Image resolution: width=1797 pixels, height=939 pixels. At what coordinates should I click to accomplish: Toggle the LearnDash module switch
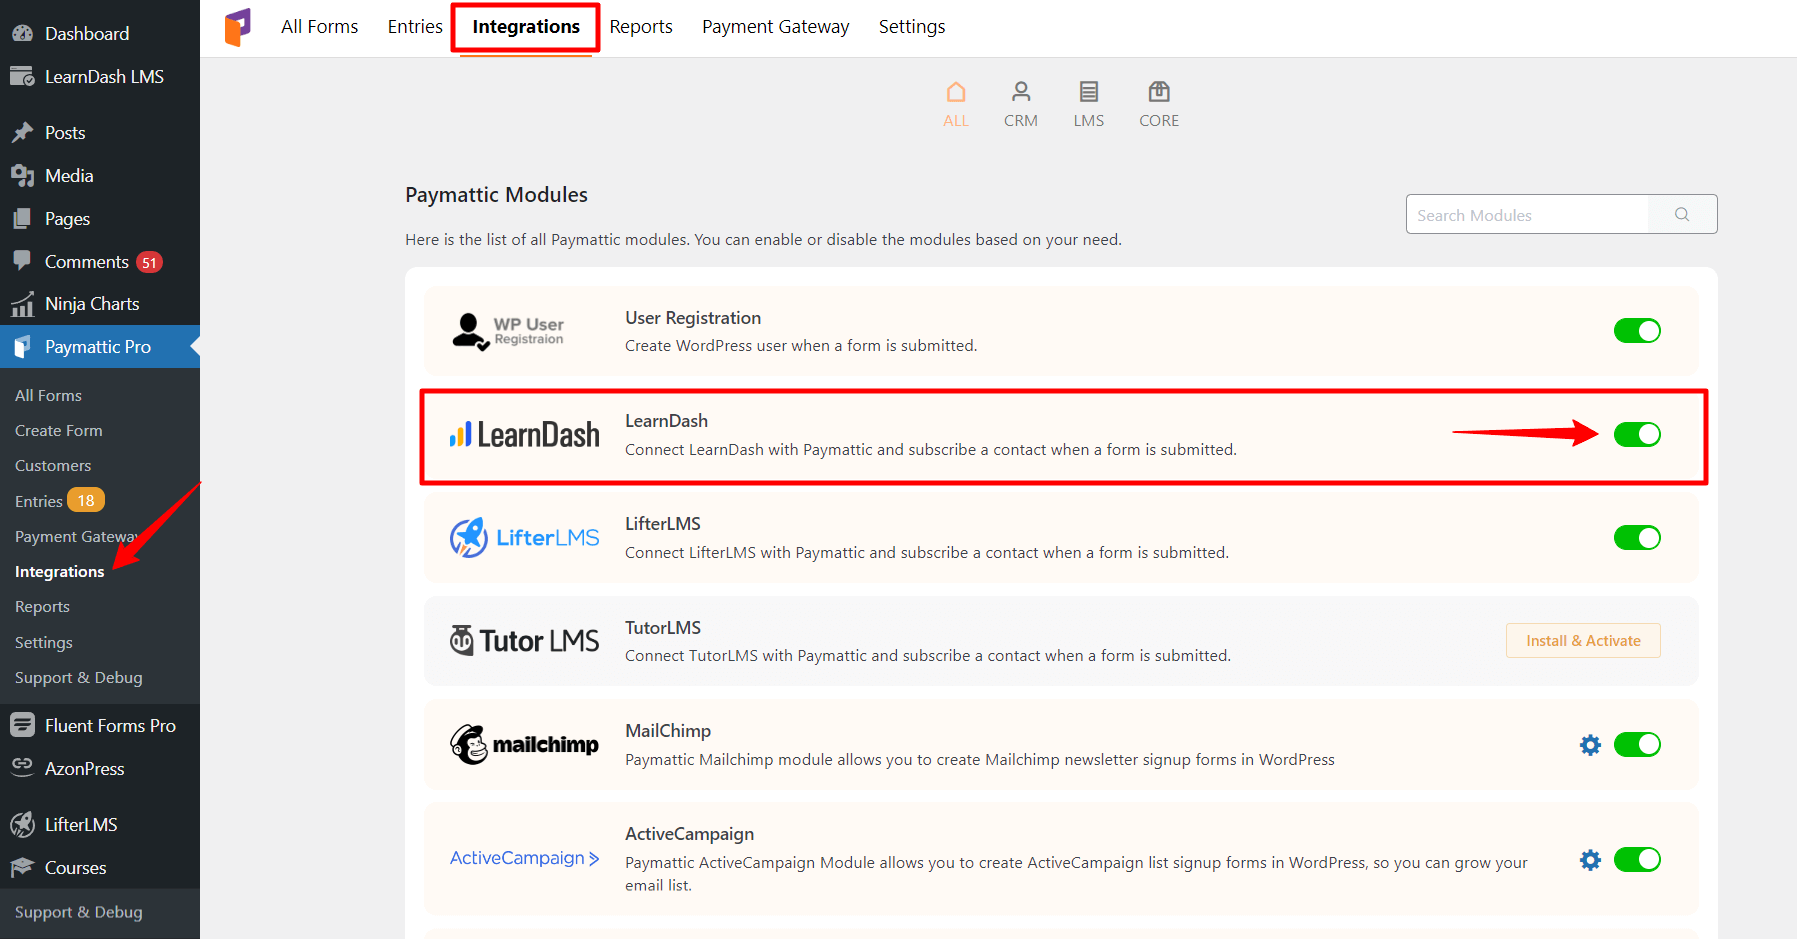1637,434
